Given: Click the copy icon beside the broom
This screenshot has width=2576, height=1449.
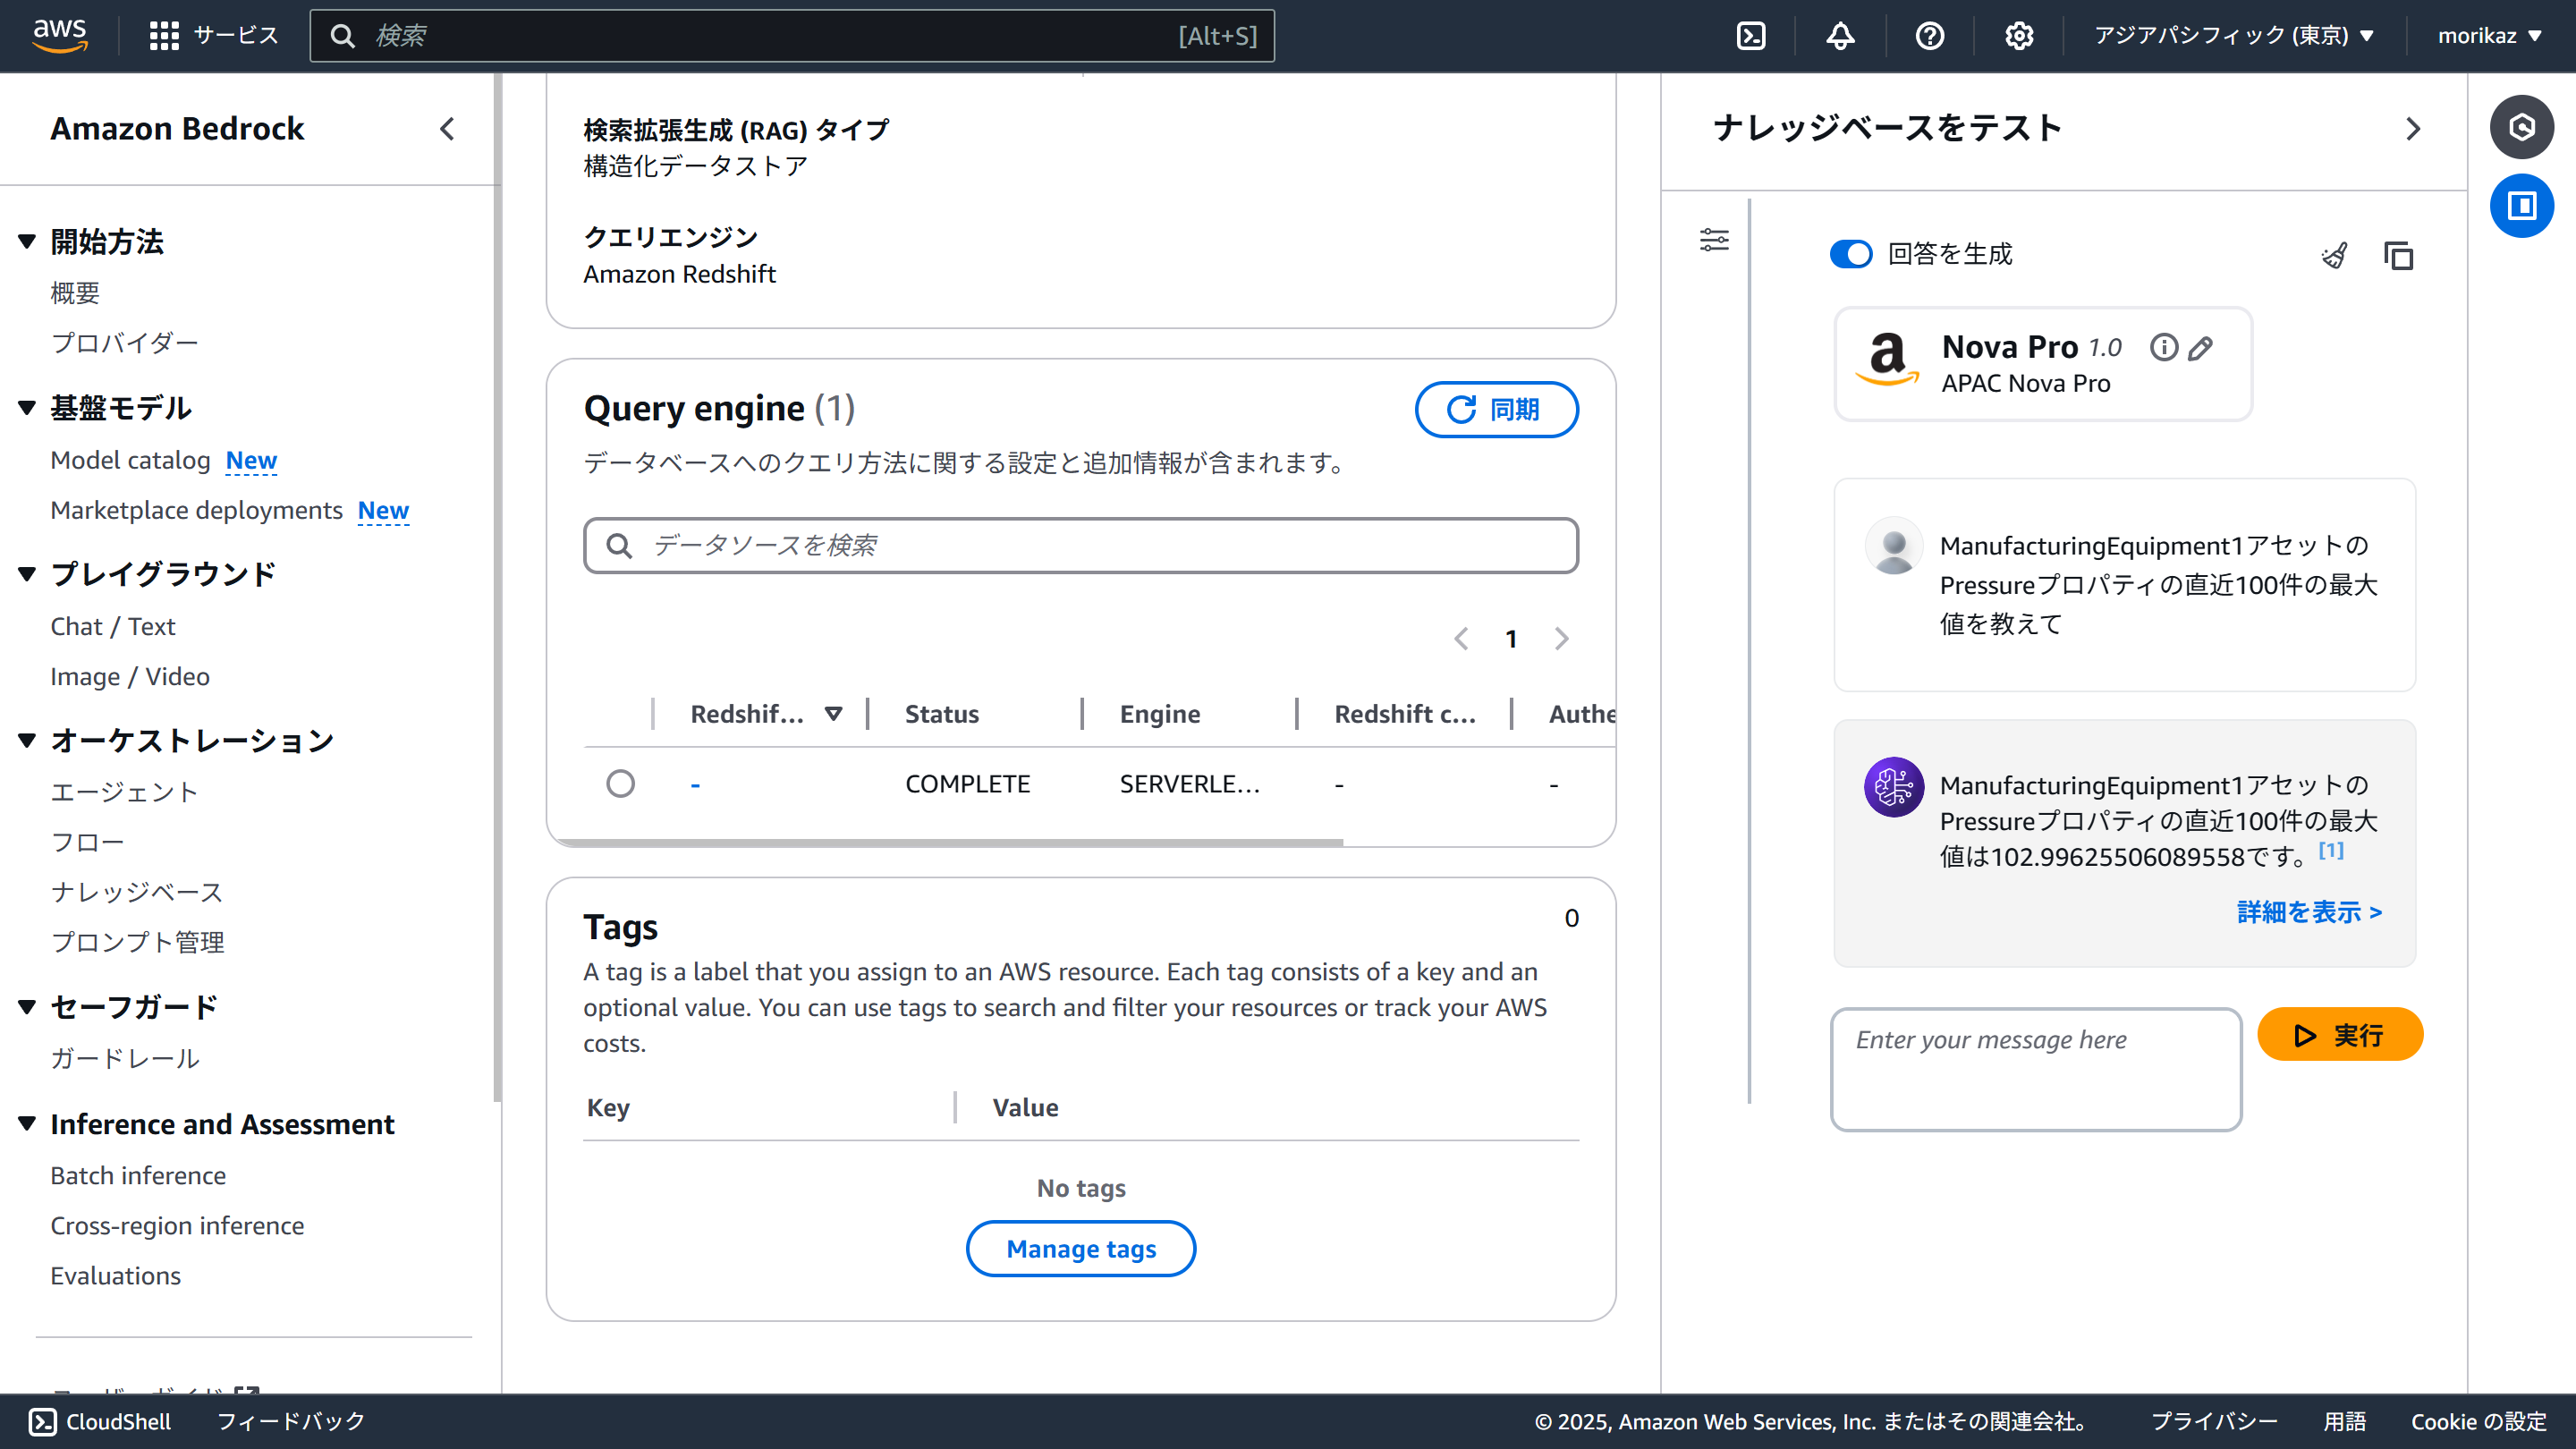Looking at the screenshot, I should click(2398, 256).
